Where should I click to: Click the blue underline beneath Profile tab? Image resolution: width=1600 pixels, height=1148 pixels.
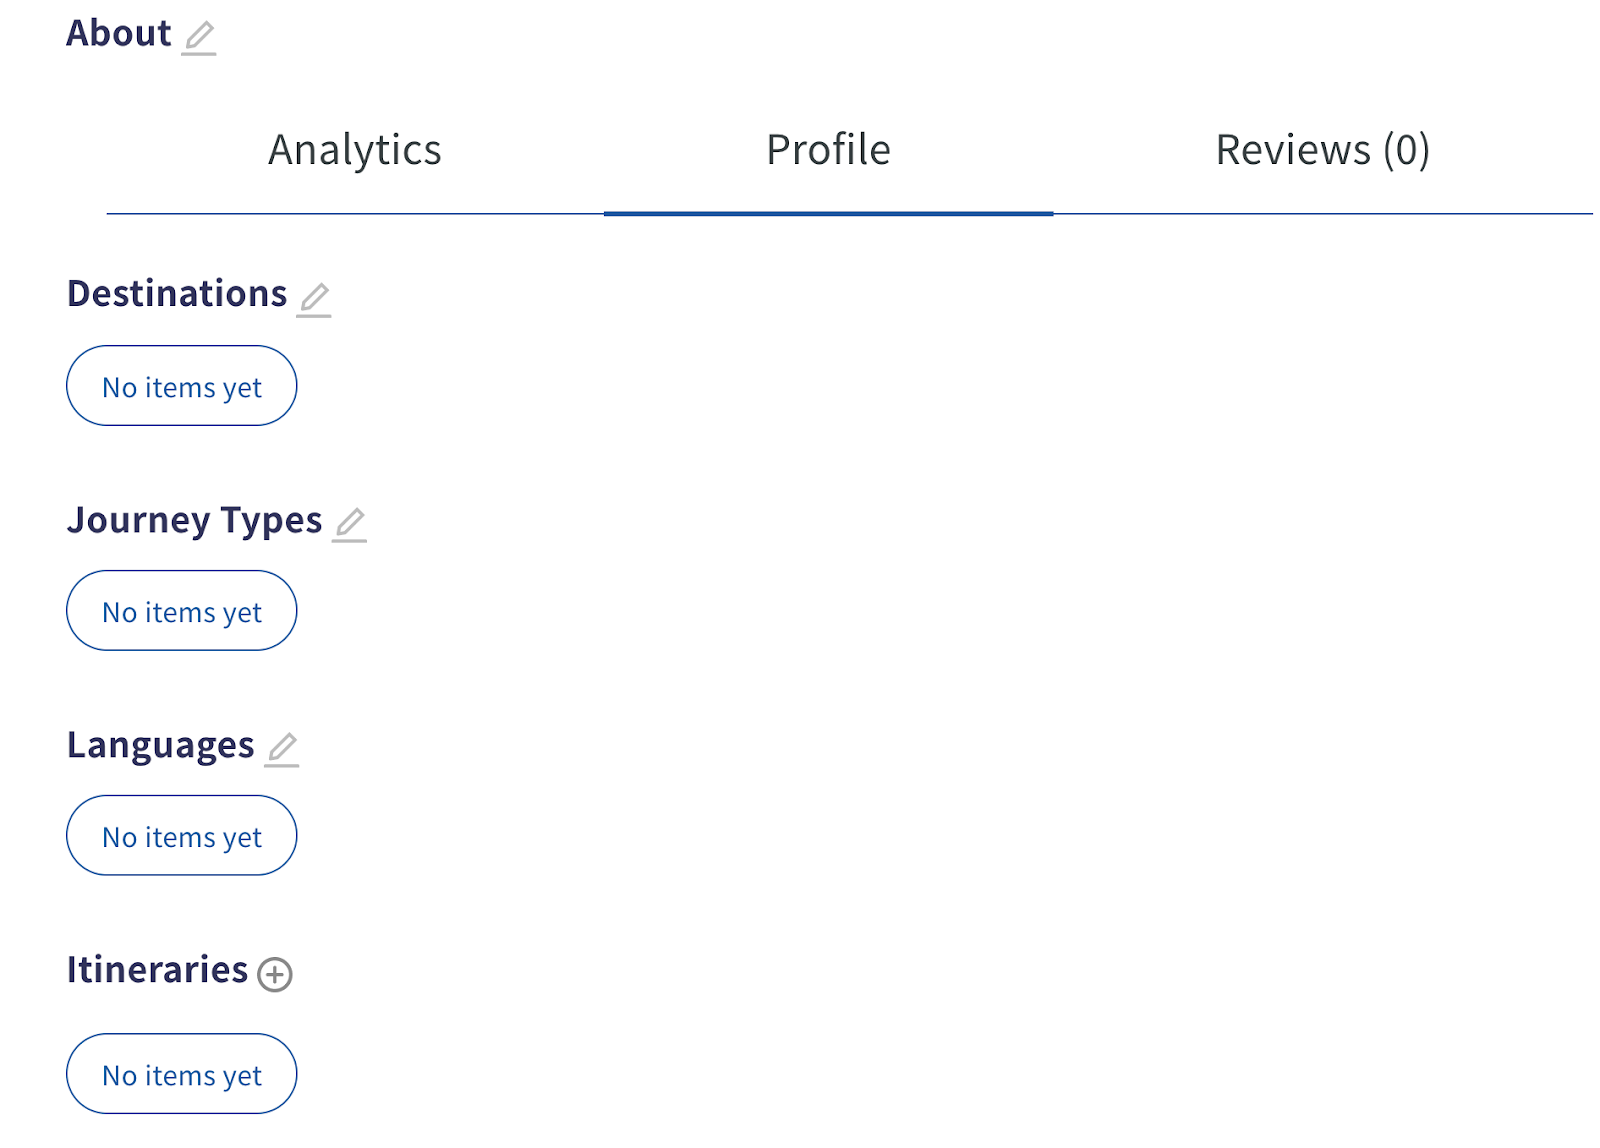point(828,213)
